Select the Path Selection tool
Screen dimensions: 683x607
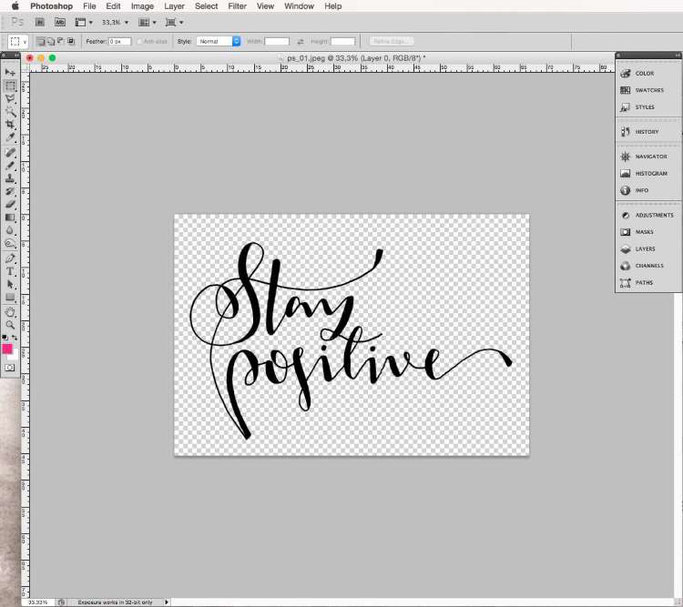pyautogui.click(x=10, y=285)
